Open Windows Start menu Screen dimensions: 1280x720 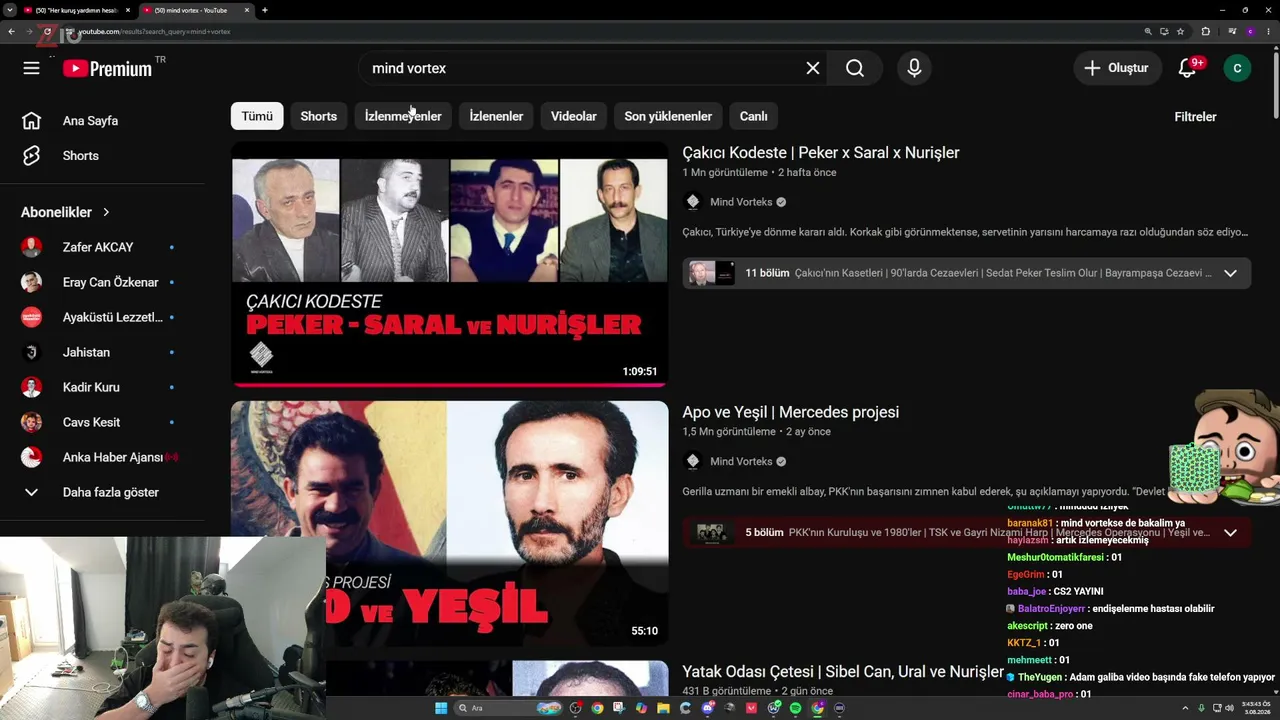coord(441,708)
